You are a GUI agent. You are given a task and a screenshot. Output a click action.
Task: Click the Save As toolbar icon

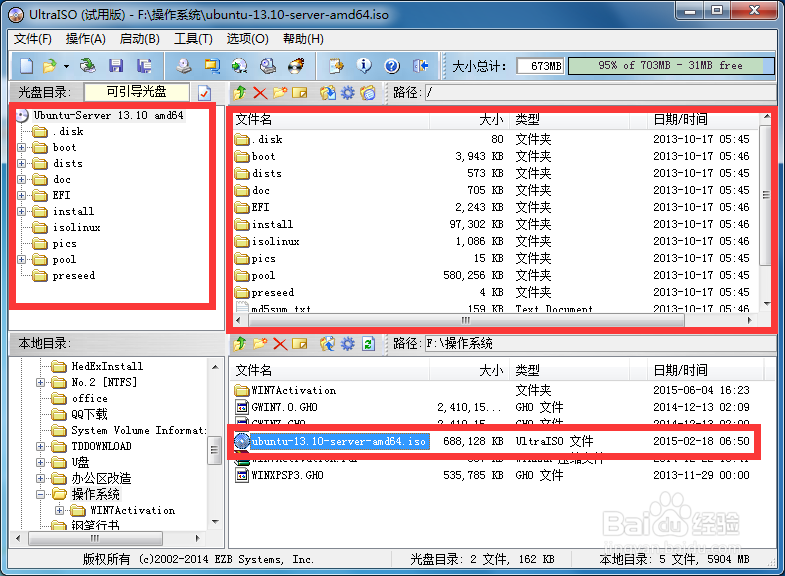click(144, 66)
